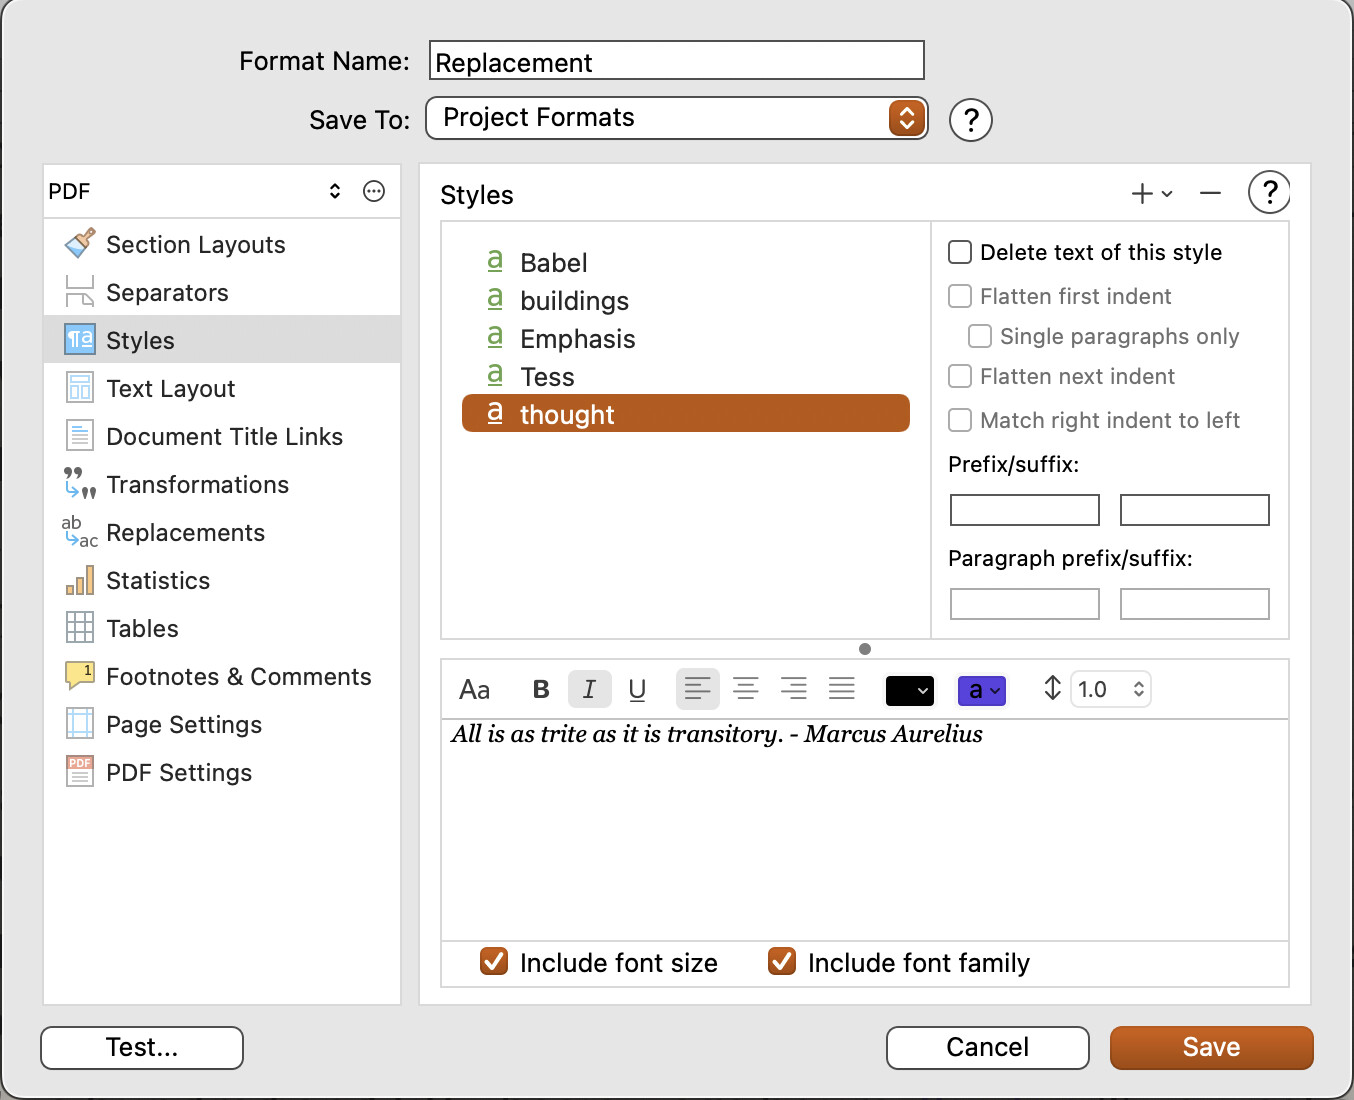Screen dimensions: 1354x1100
Task: Click the Marcus Aurelius sample text
Action: pyautogui.click(x=716, y=734)
